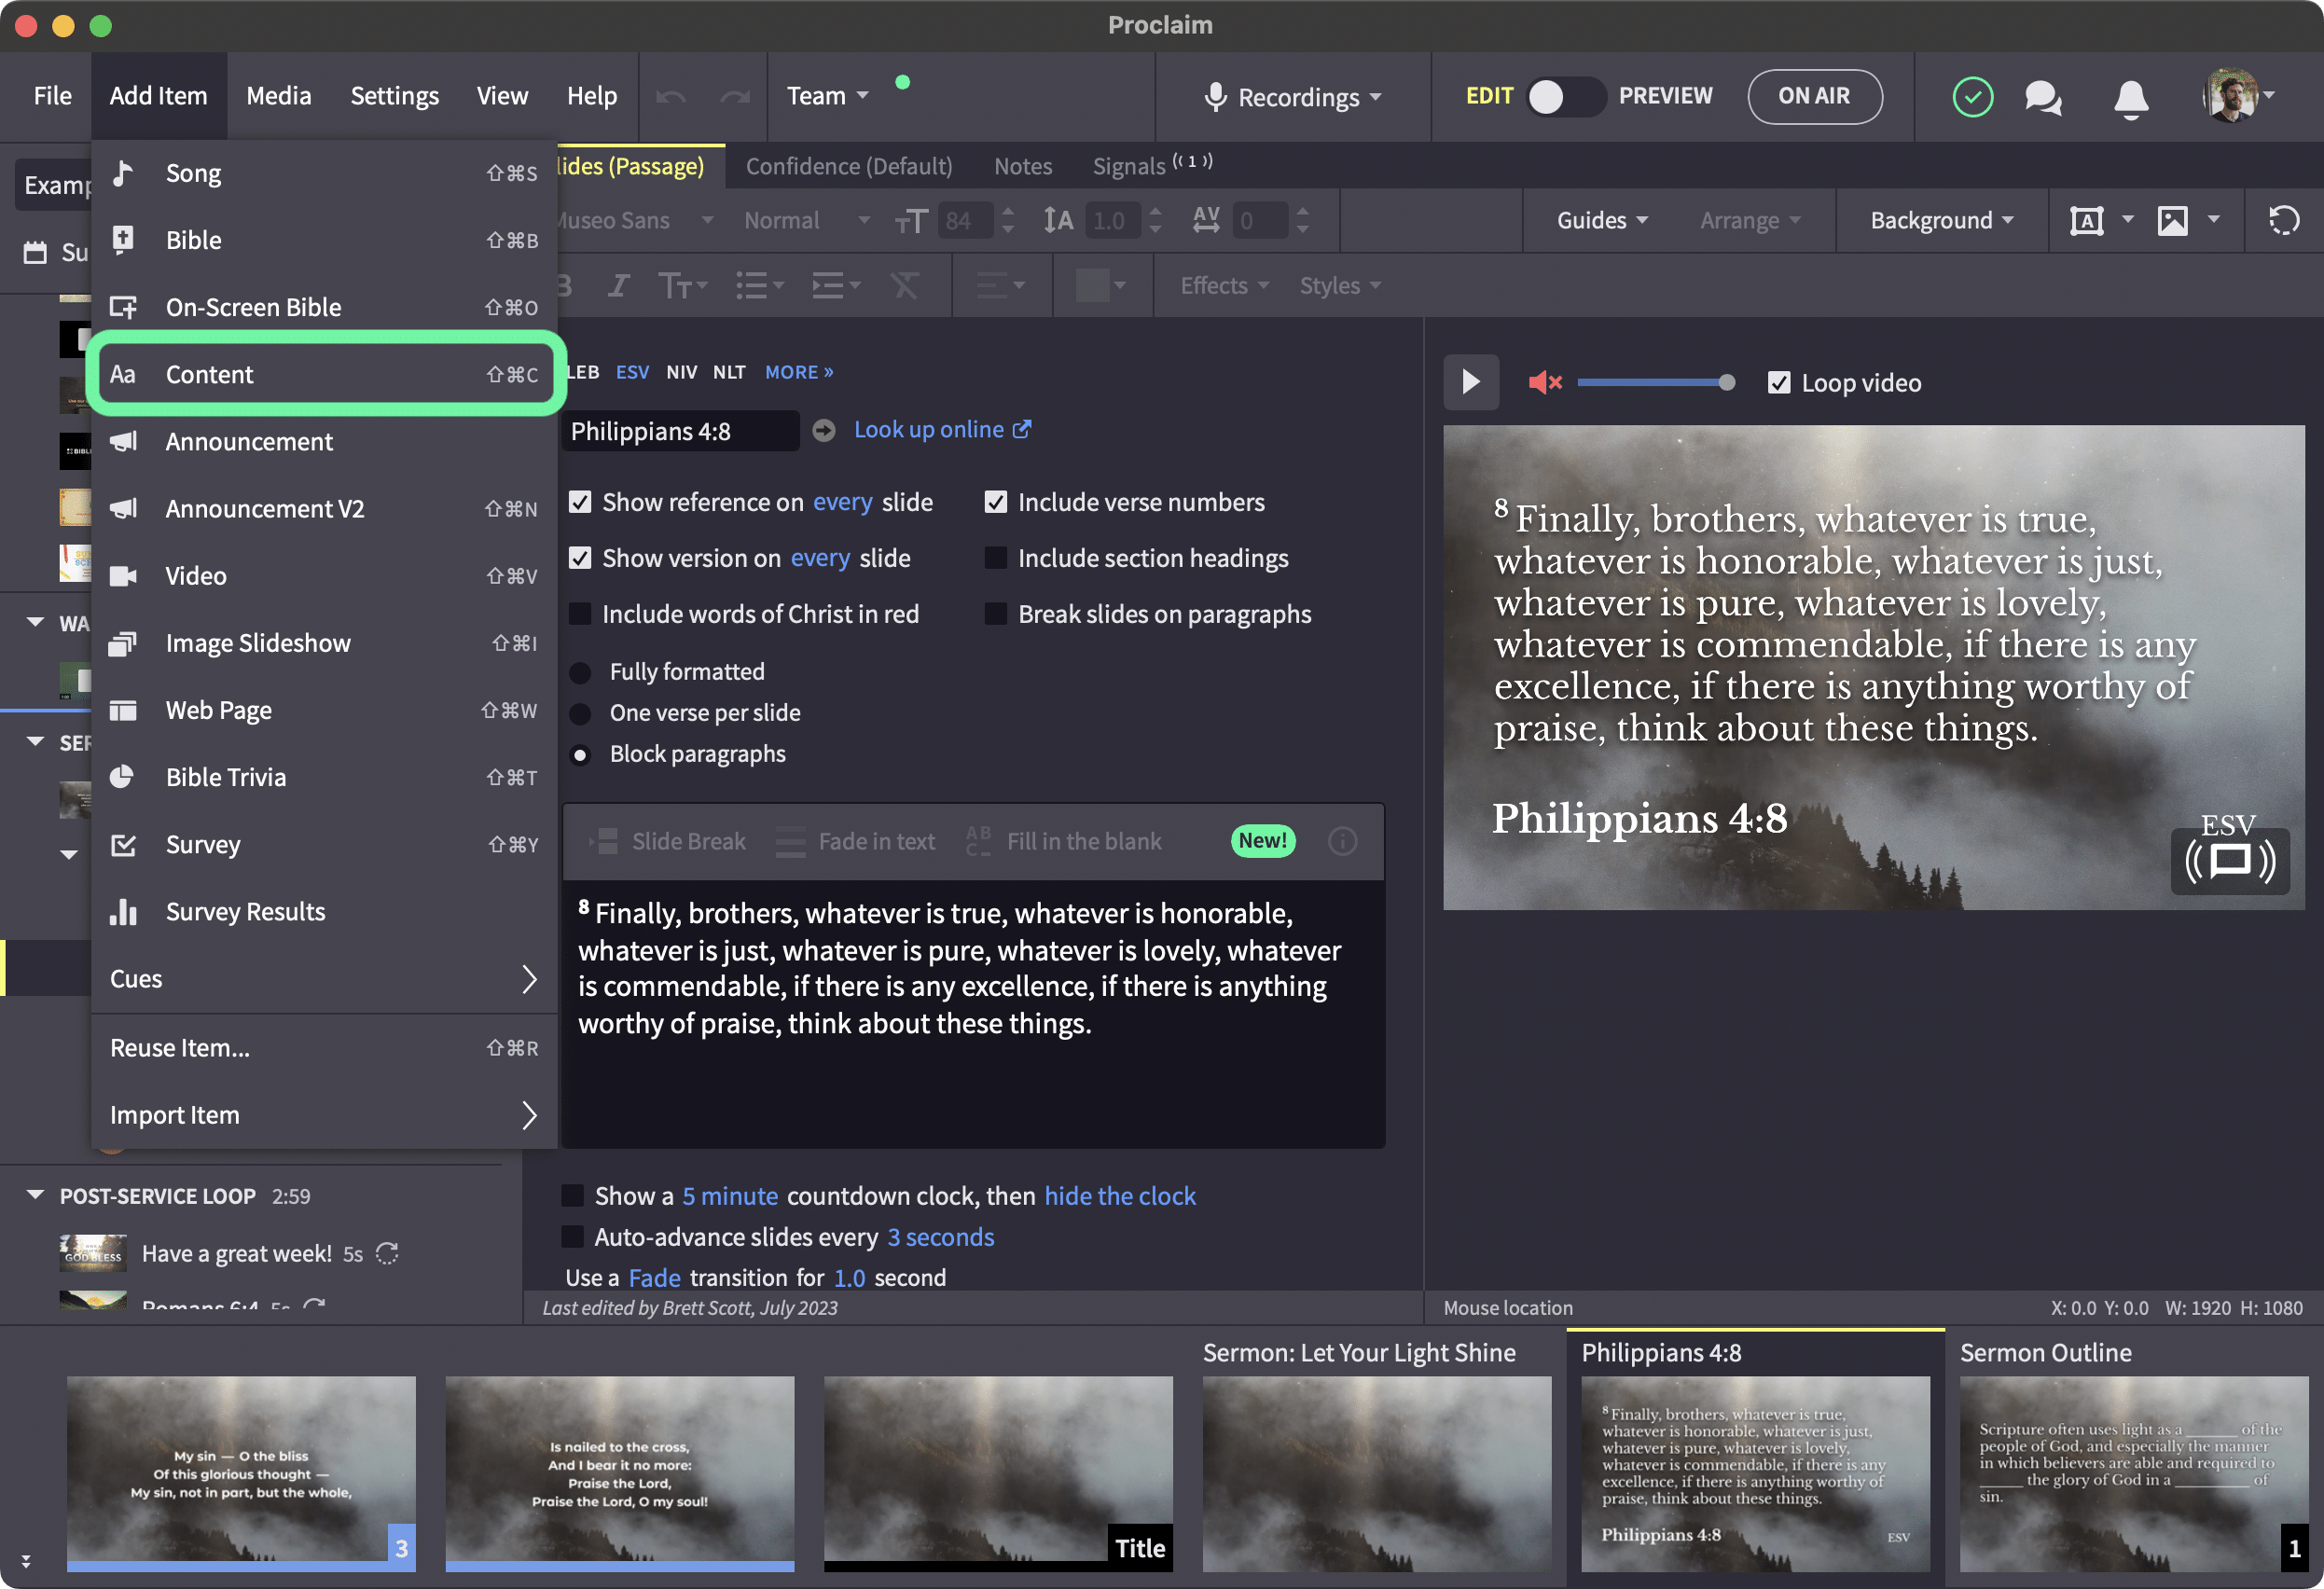Image resolution: width=2324 pixels, height=1589 pixels.
Task: Toggle italic formatting
Action: coord(618,286)
